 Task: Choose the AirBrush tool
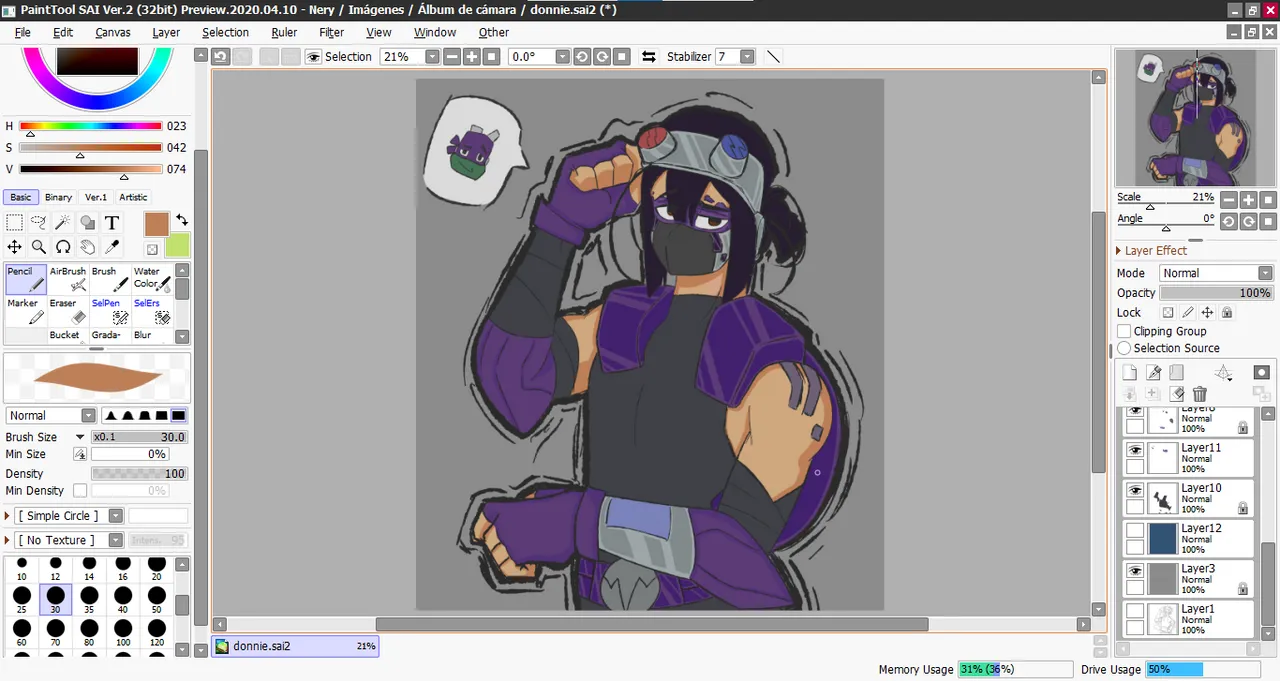click(x=68, y=279)
